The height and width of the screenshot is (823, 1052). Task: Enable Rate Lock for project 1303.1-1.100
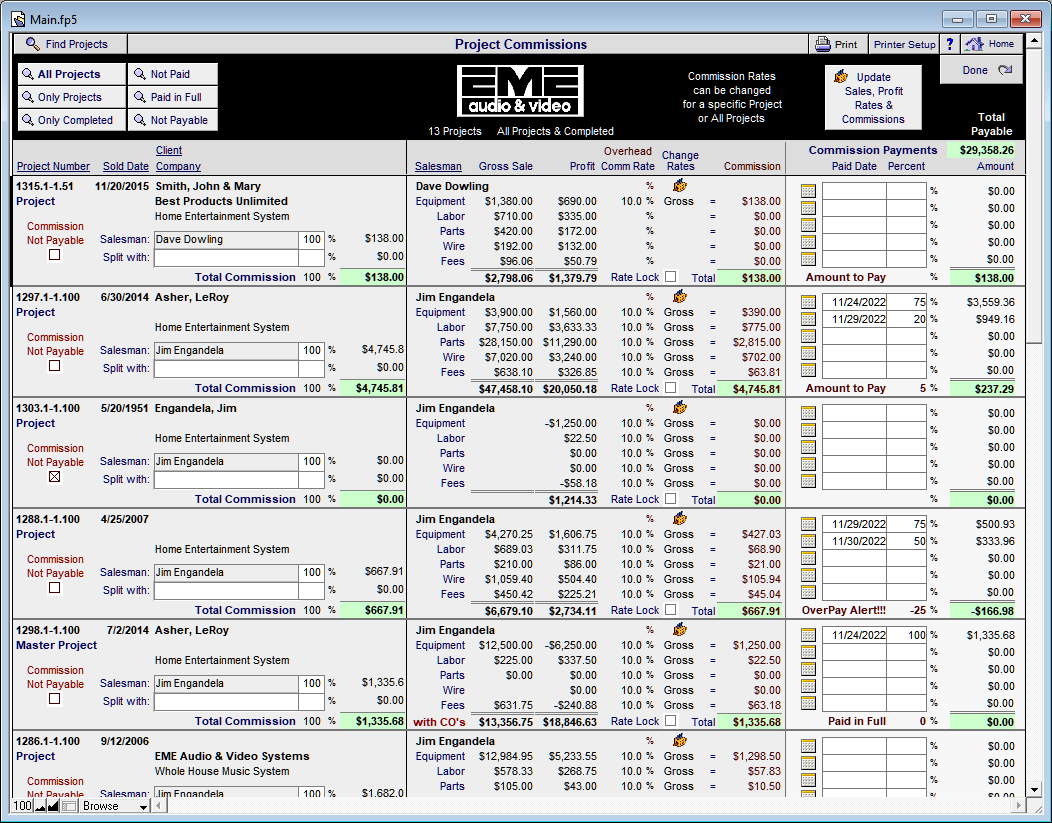pyautogui.click(x=670, y=498)
